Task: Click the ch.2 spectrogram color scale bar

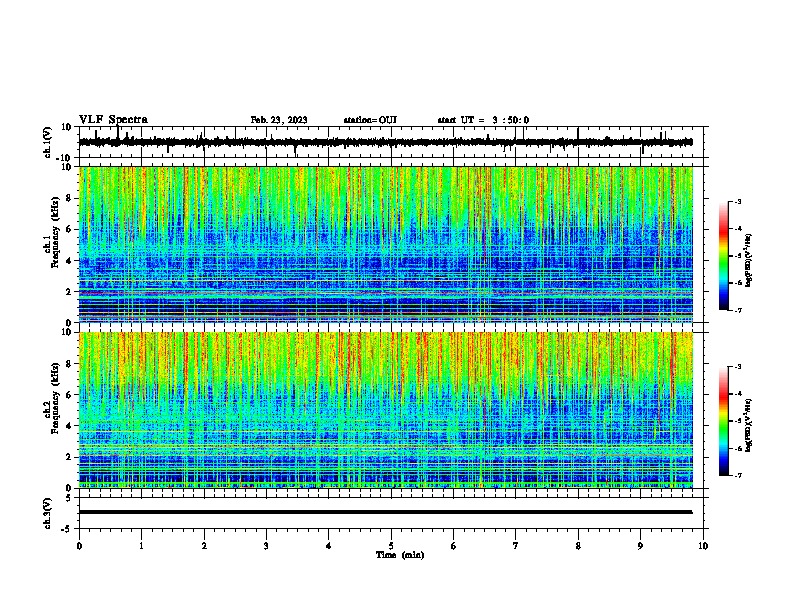Action: tap(723, 421)
